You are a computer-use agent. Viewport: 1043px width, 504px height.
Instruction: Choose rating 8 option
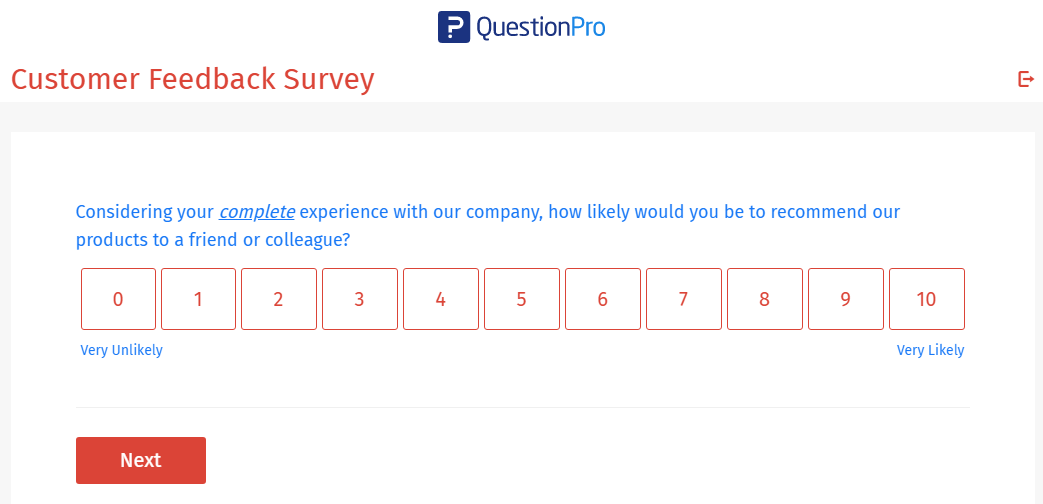[x=765, y=299]
